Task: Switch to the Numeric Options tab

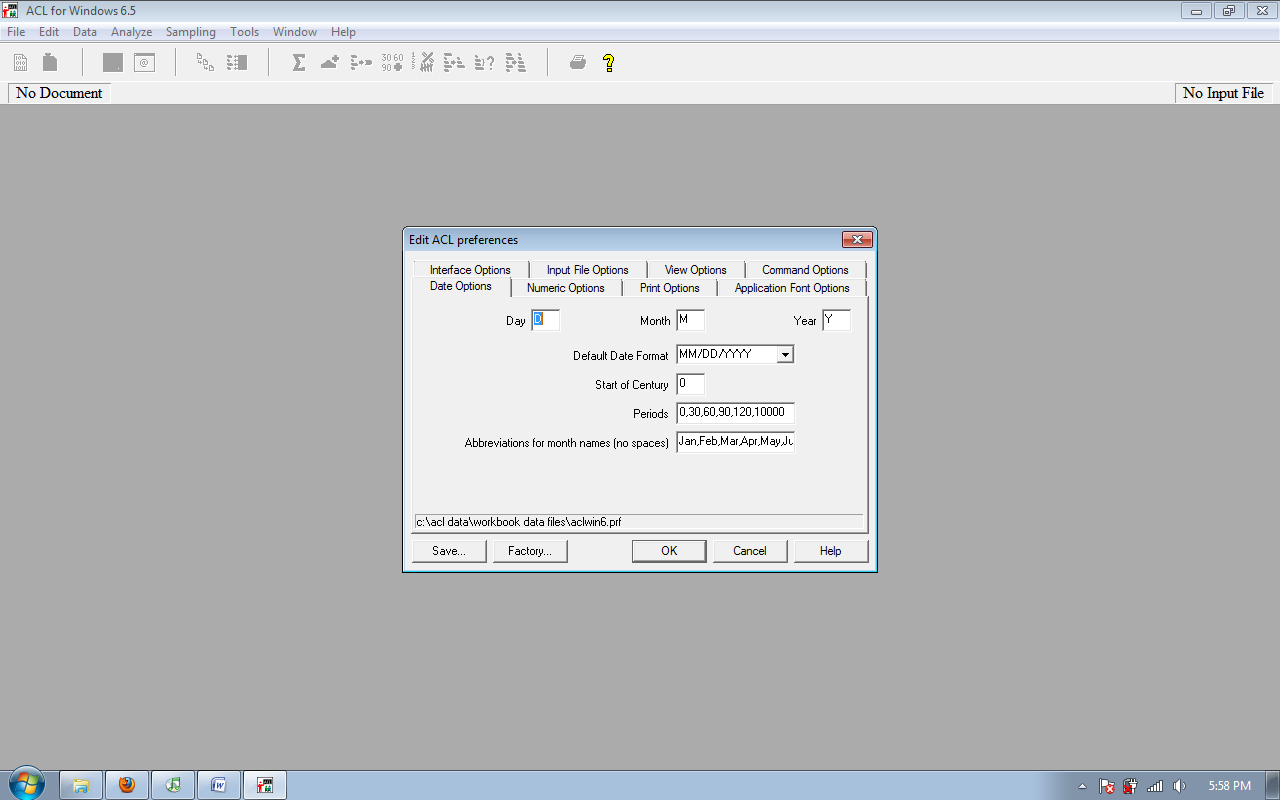Action: click(566, 288)
